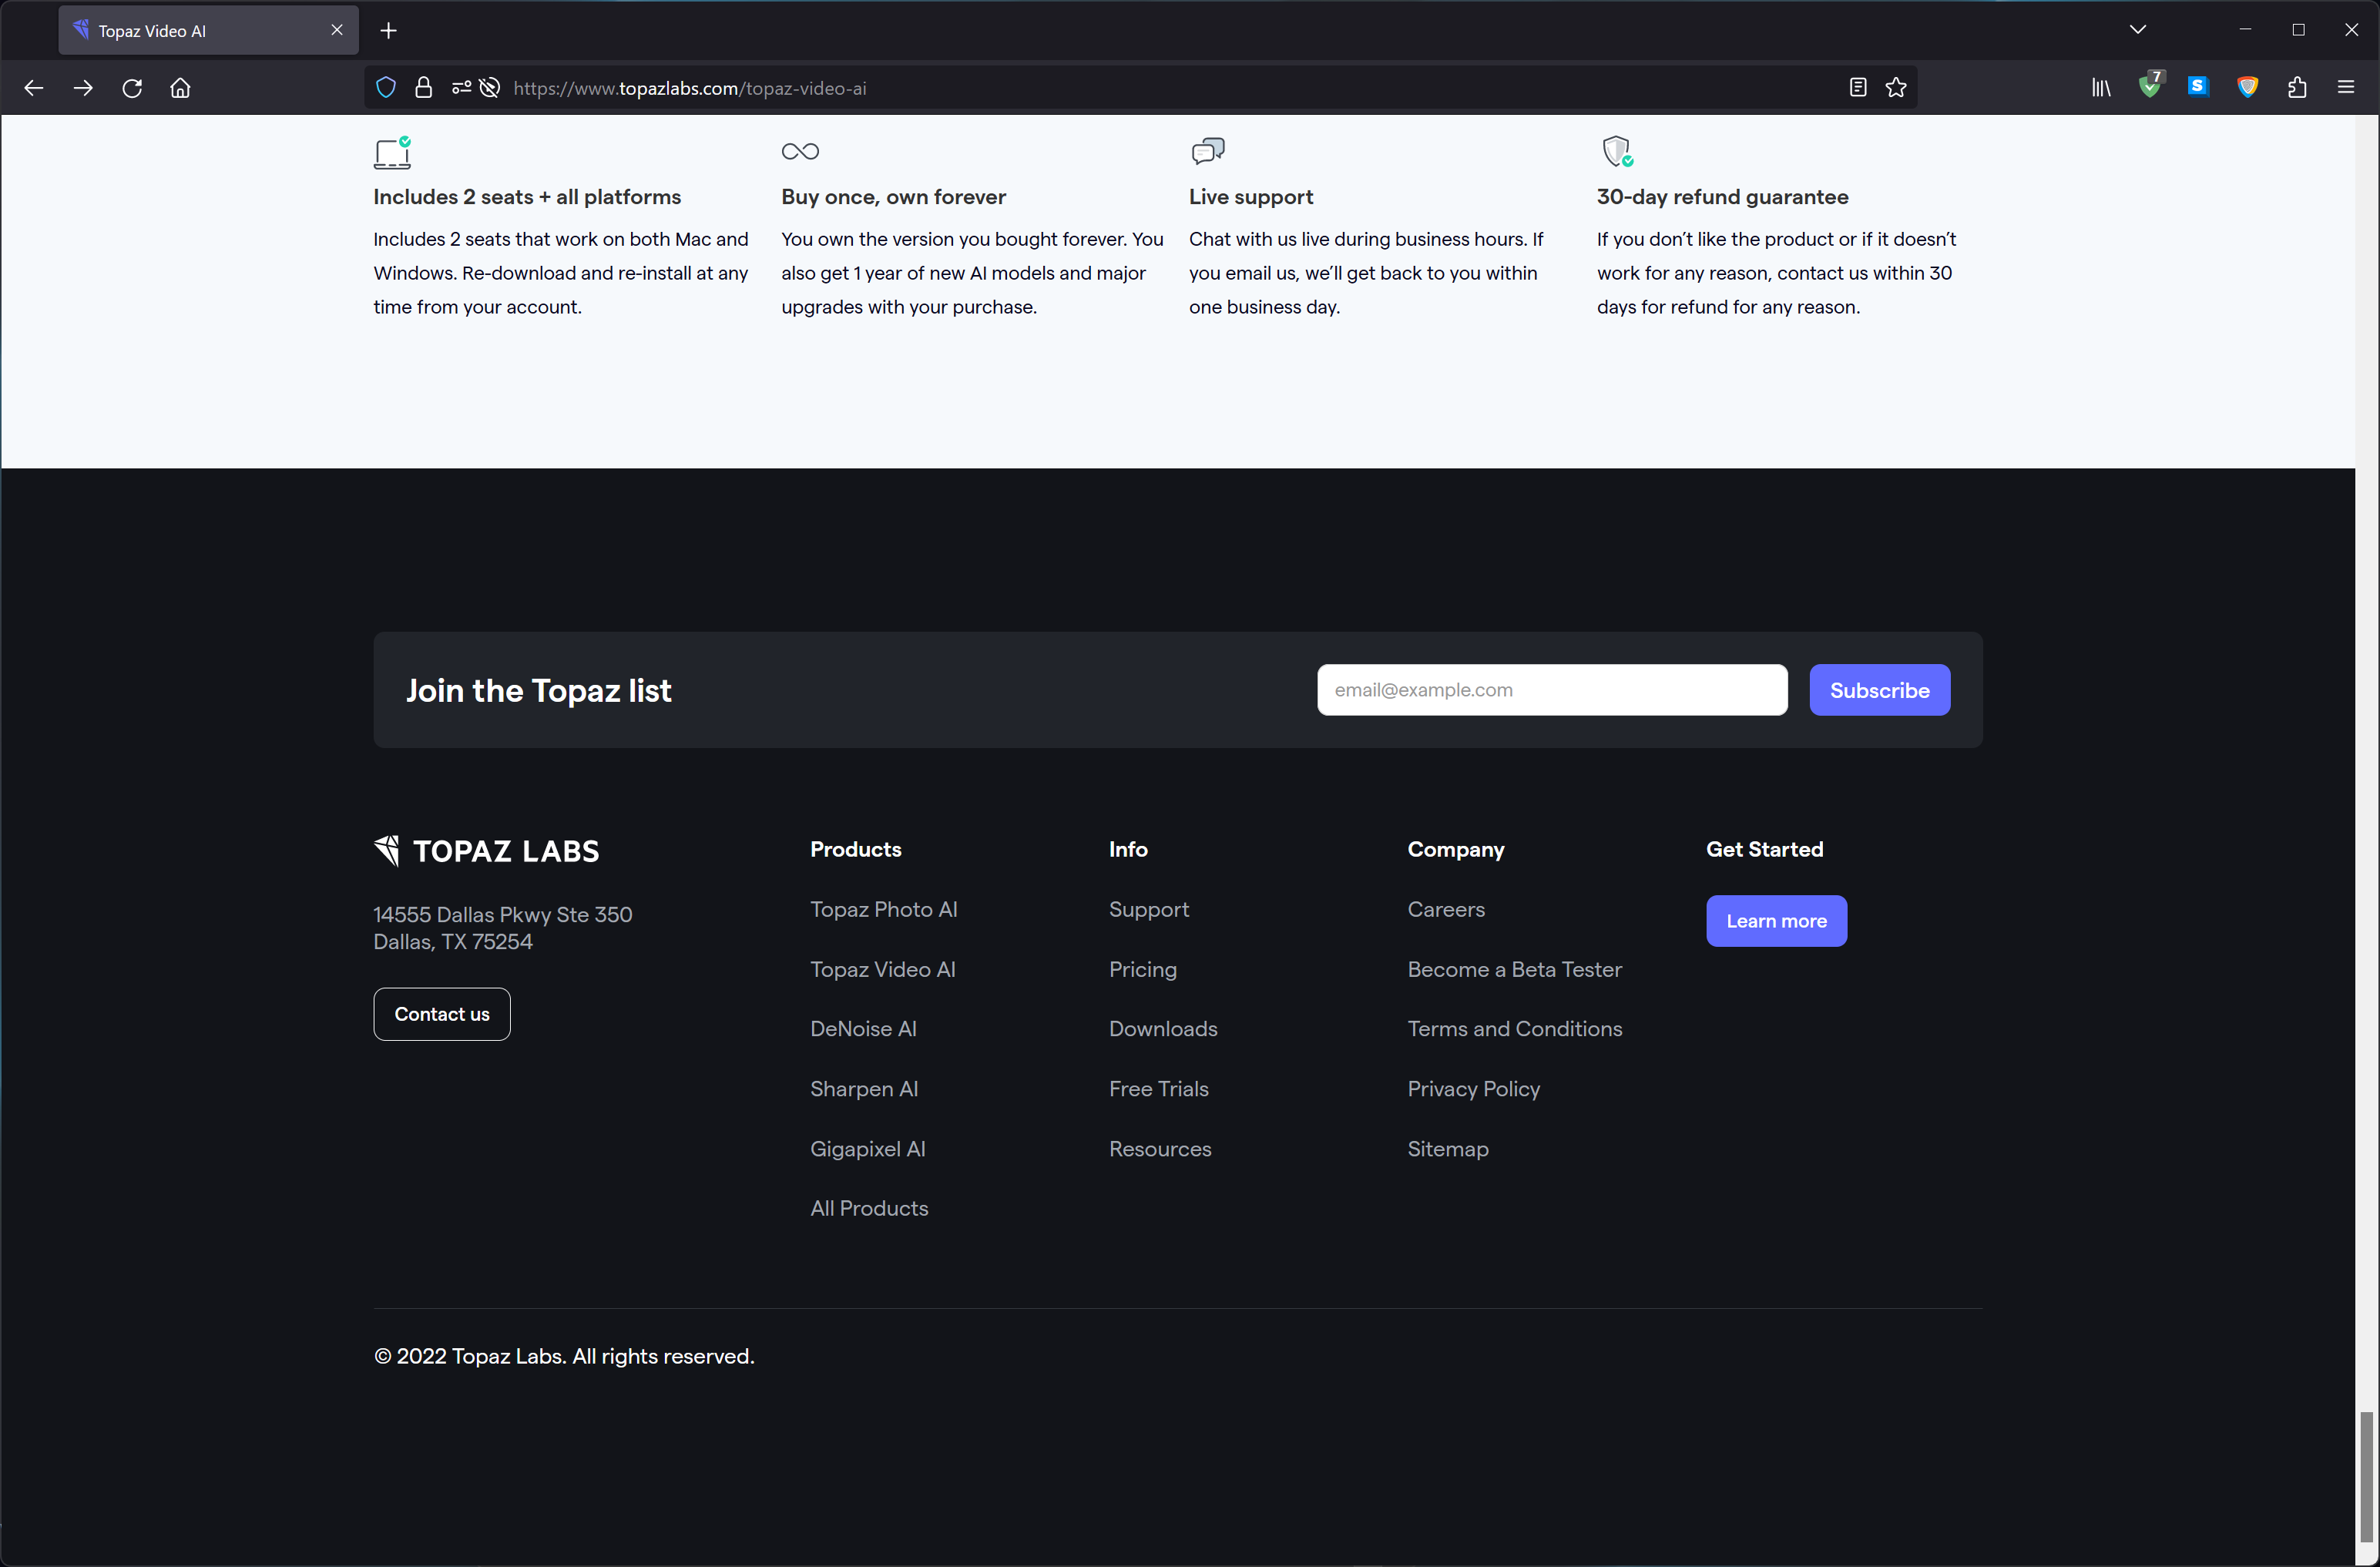Open the Topaz Video AI footer link
The image size is (2380, 1567).
tap(882, 969)
